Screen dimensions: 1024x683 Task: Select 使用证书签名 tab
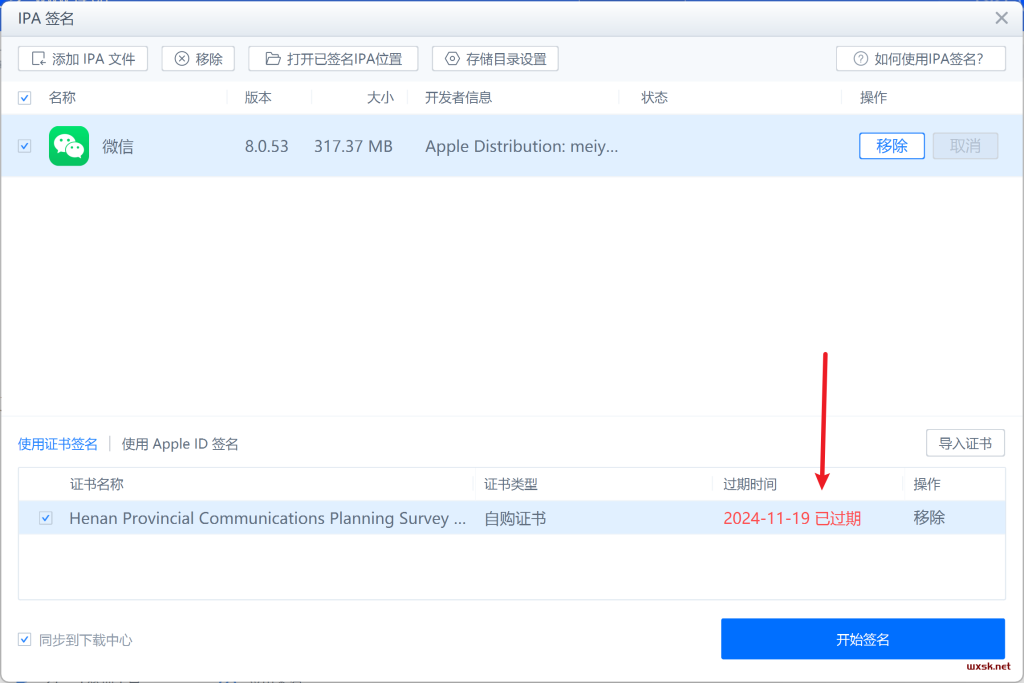pyautogui.click(x=58, y=444)
